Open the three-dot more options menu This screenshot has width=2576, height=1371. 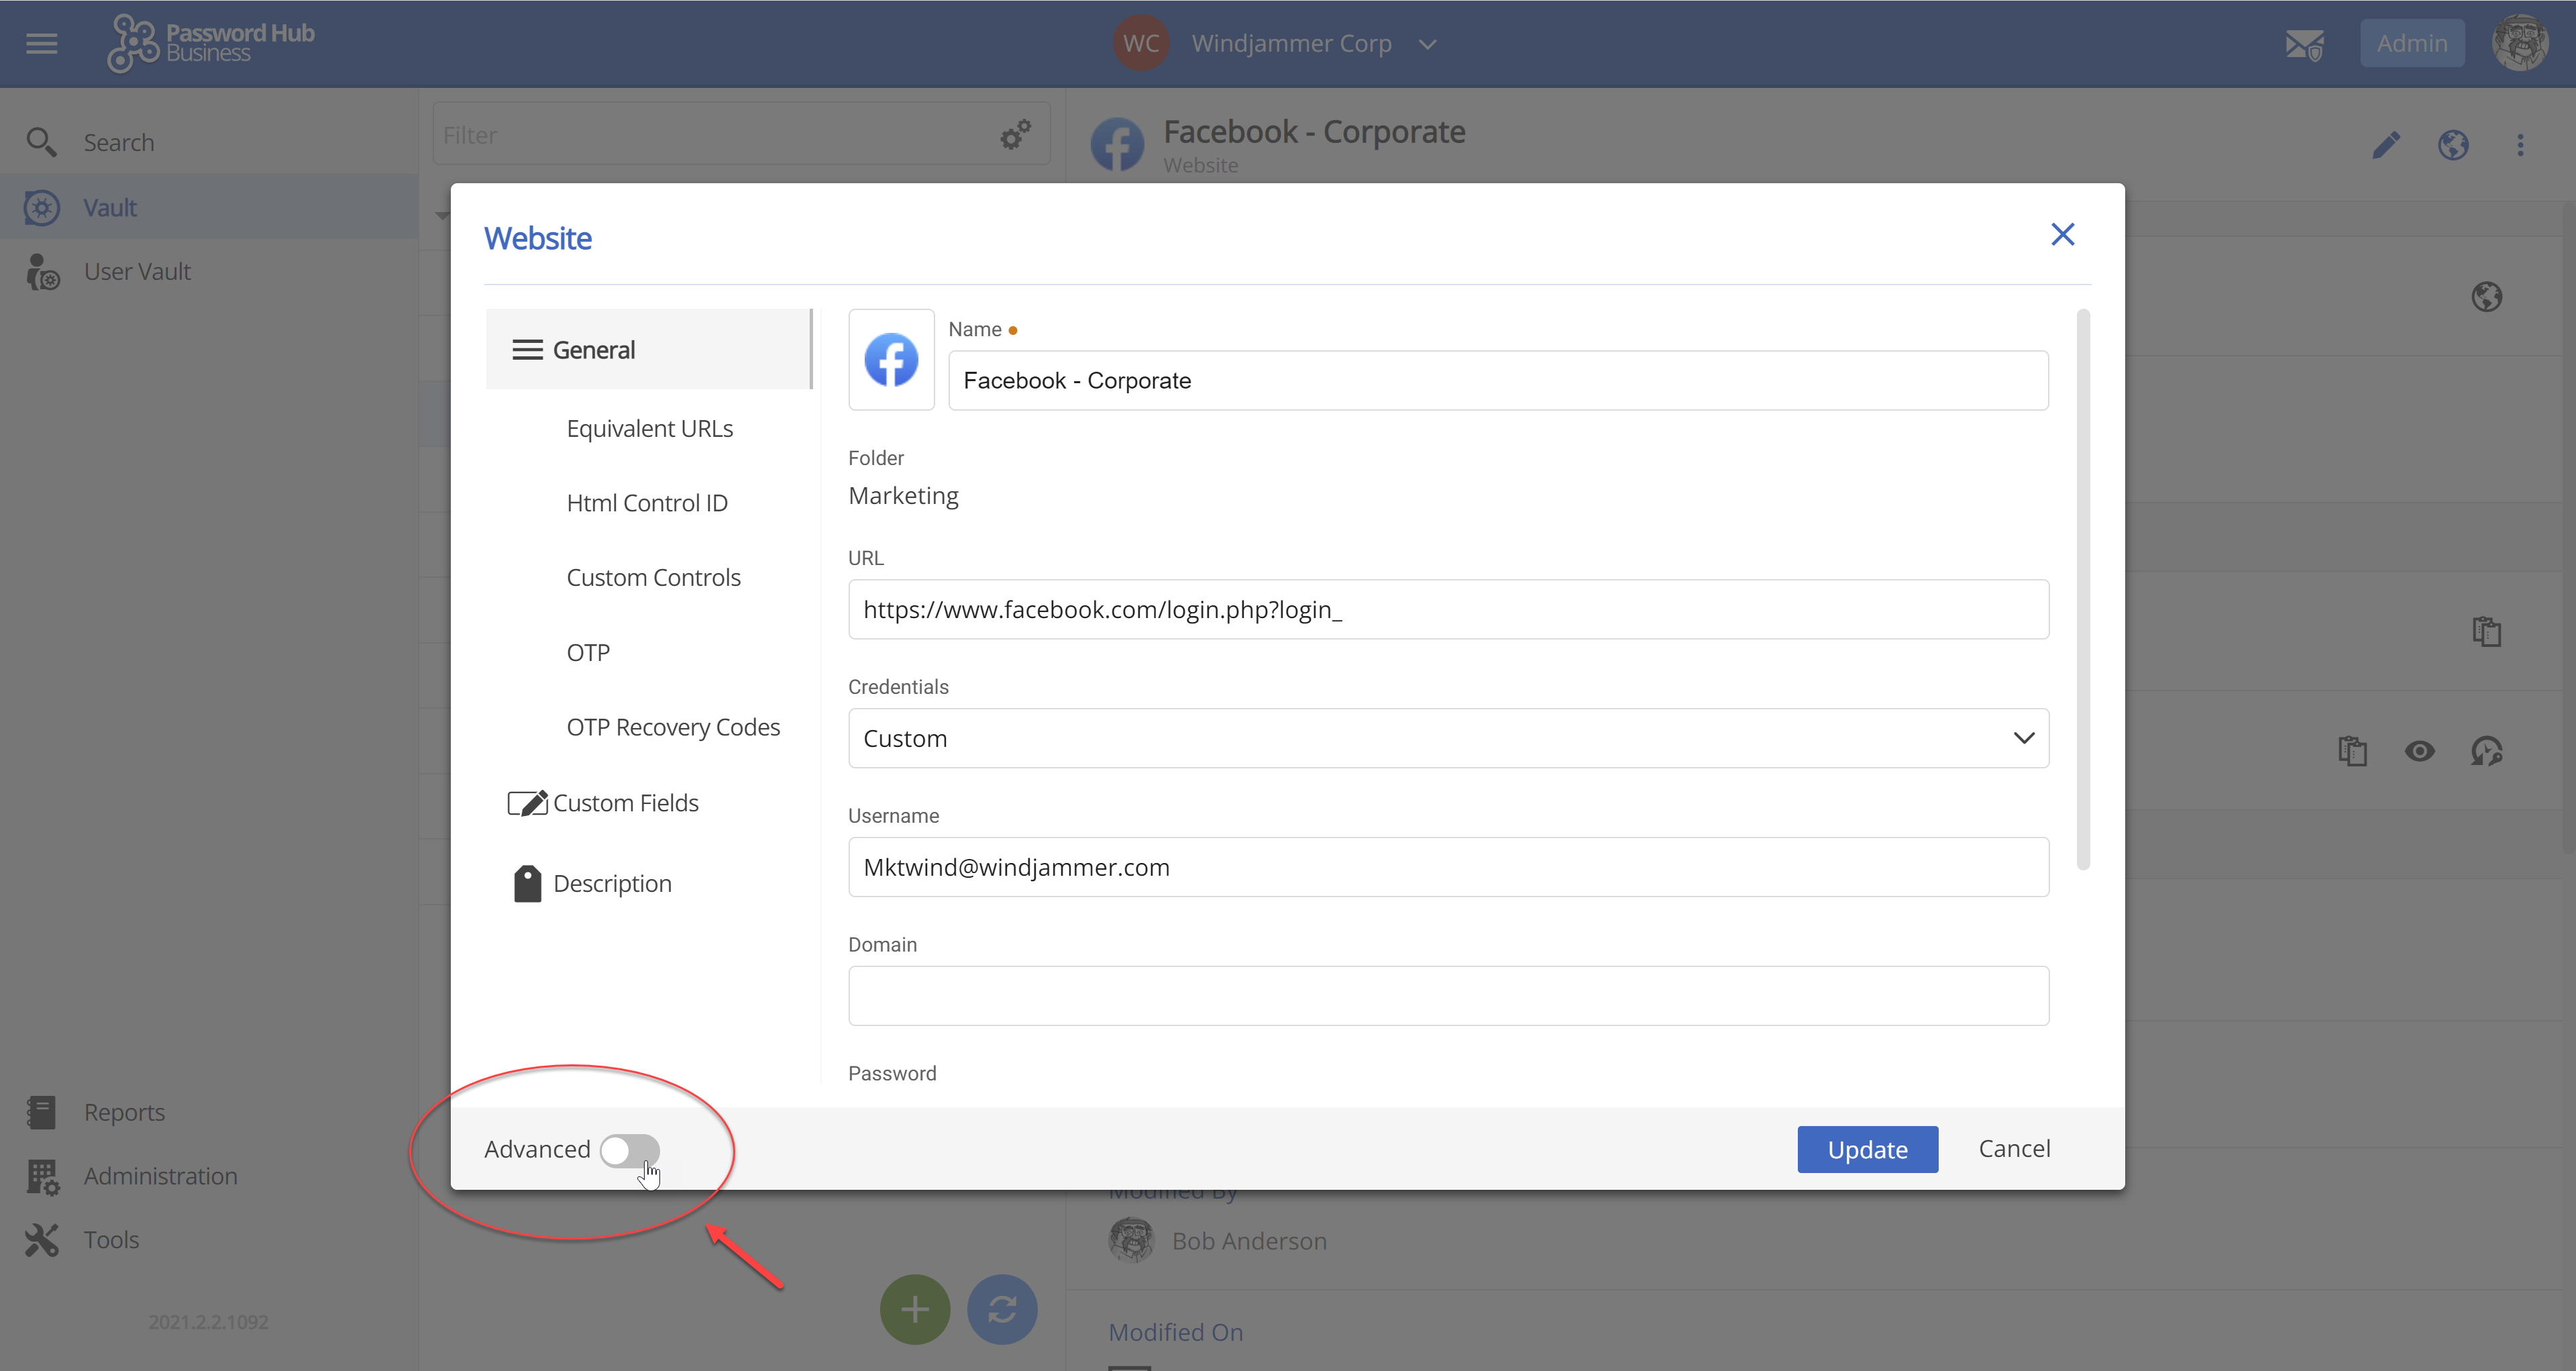click(x=2520, y=145)
